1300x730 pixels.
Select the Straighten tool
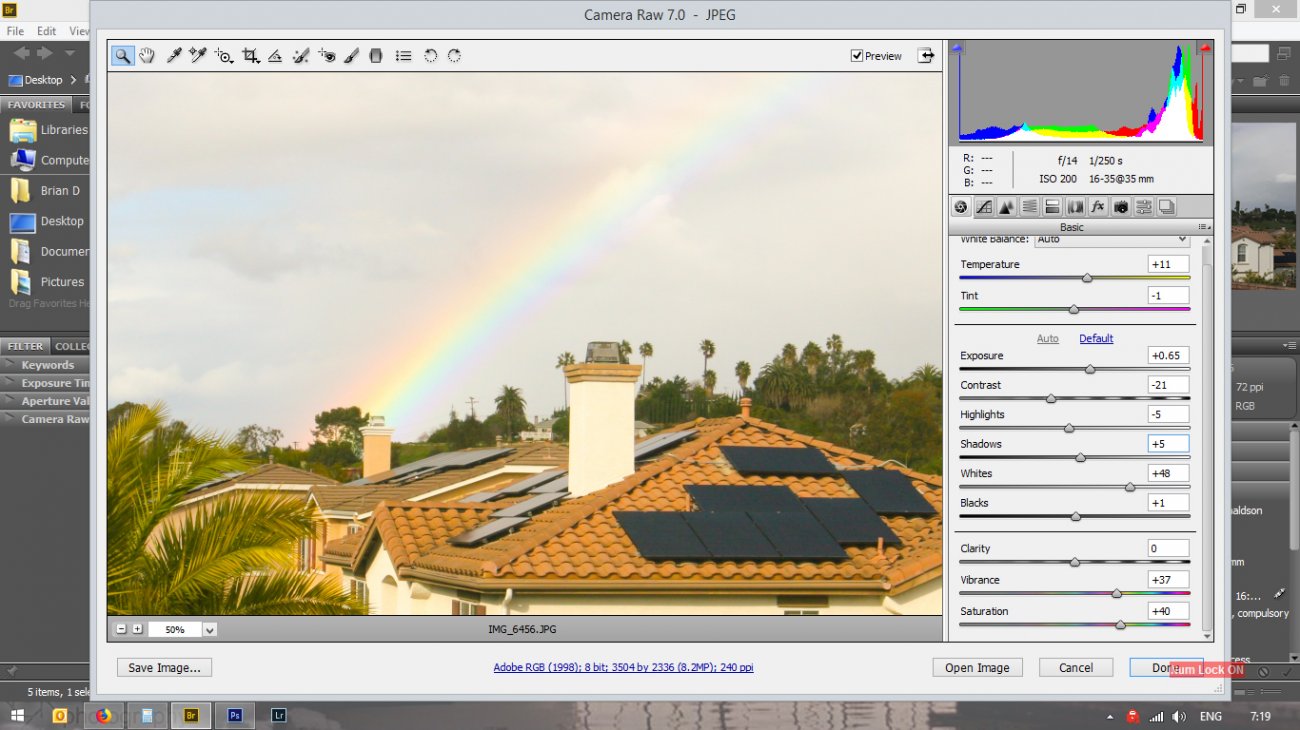click(275, 56)
